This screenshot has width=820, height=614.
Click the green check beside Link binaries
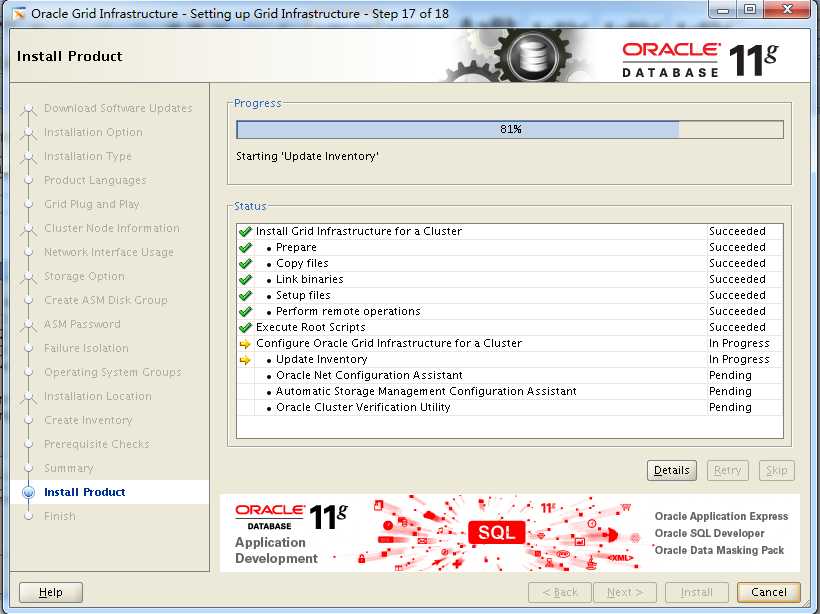245,279
